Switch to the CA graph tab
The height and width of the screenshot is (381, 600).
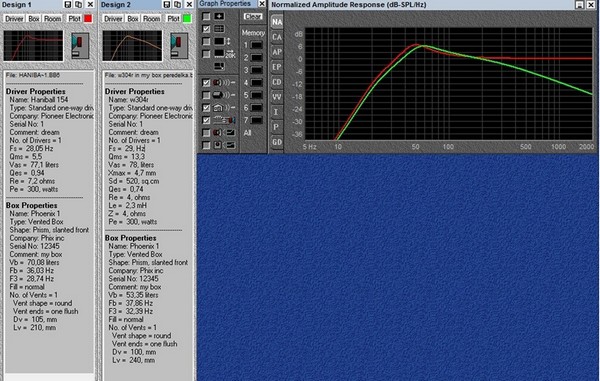(277, 37)
